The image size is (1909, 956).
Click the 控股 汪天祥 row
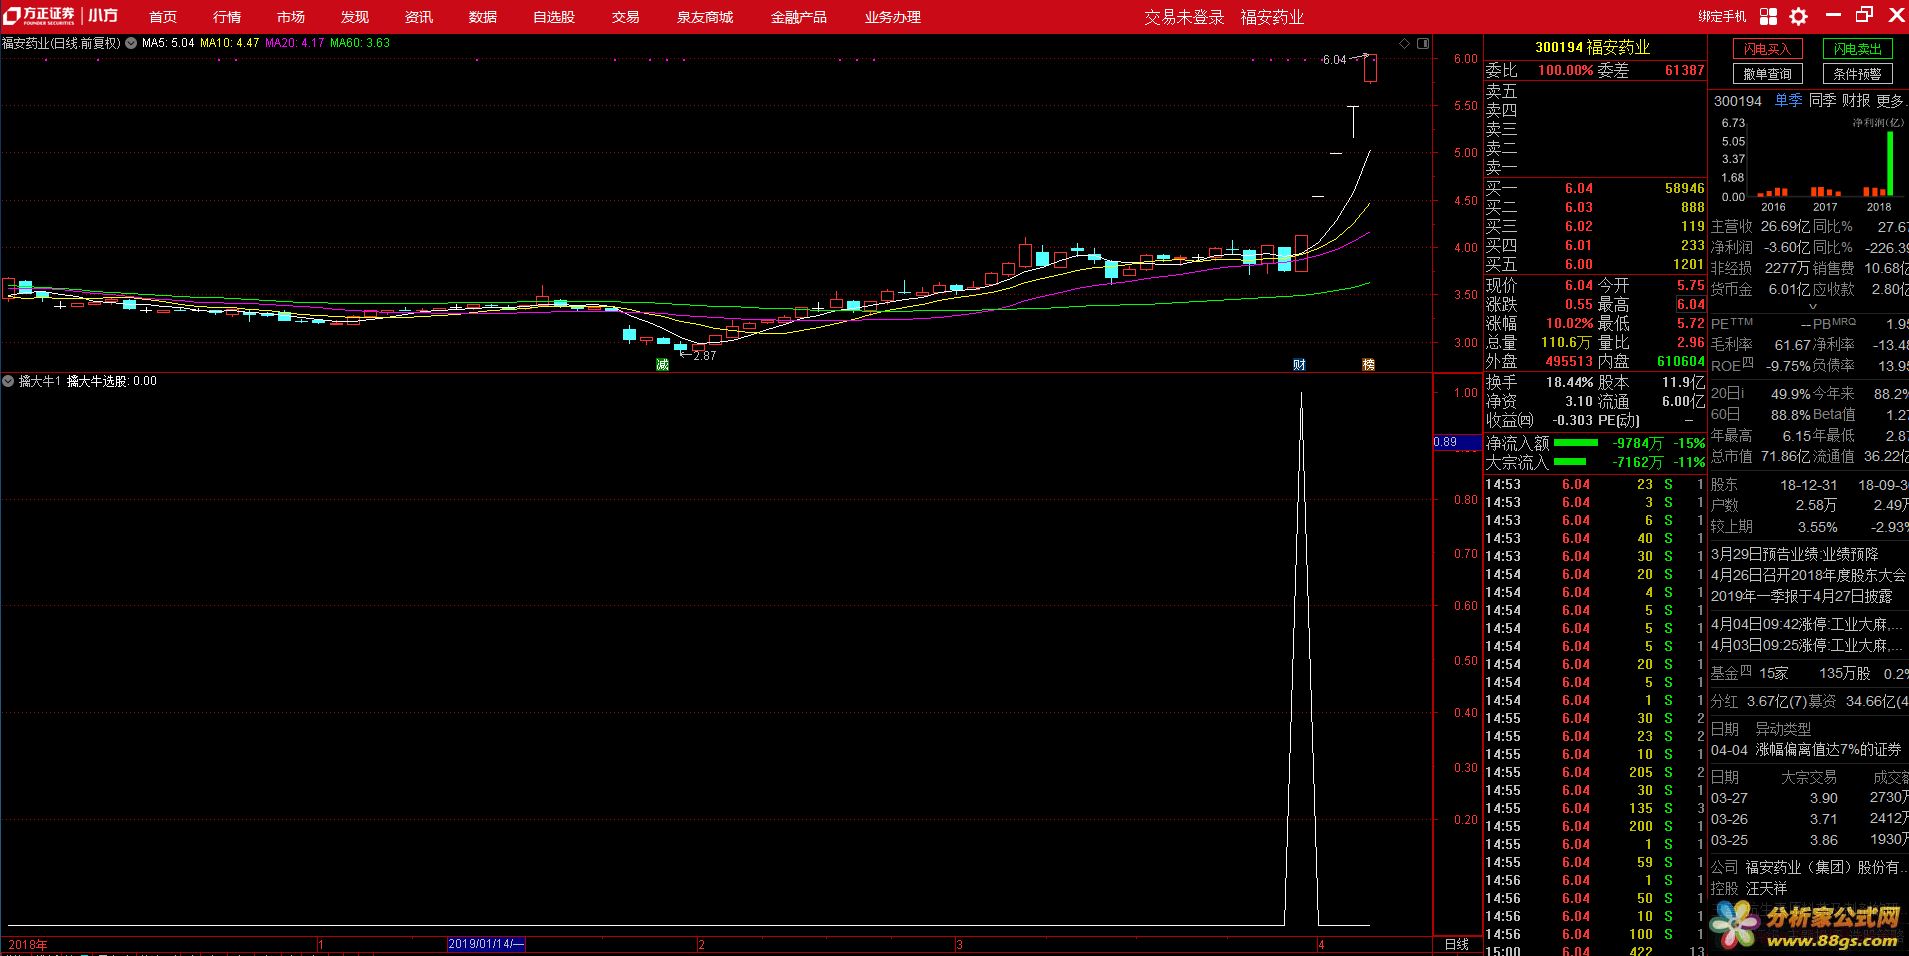[1748, 888]
